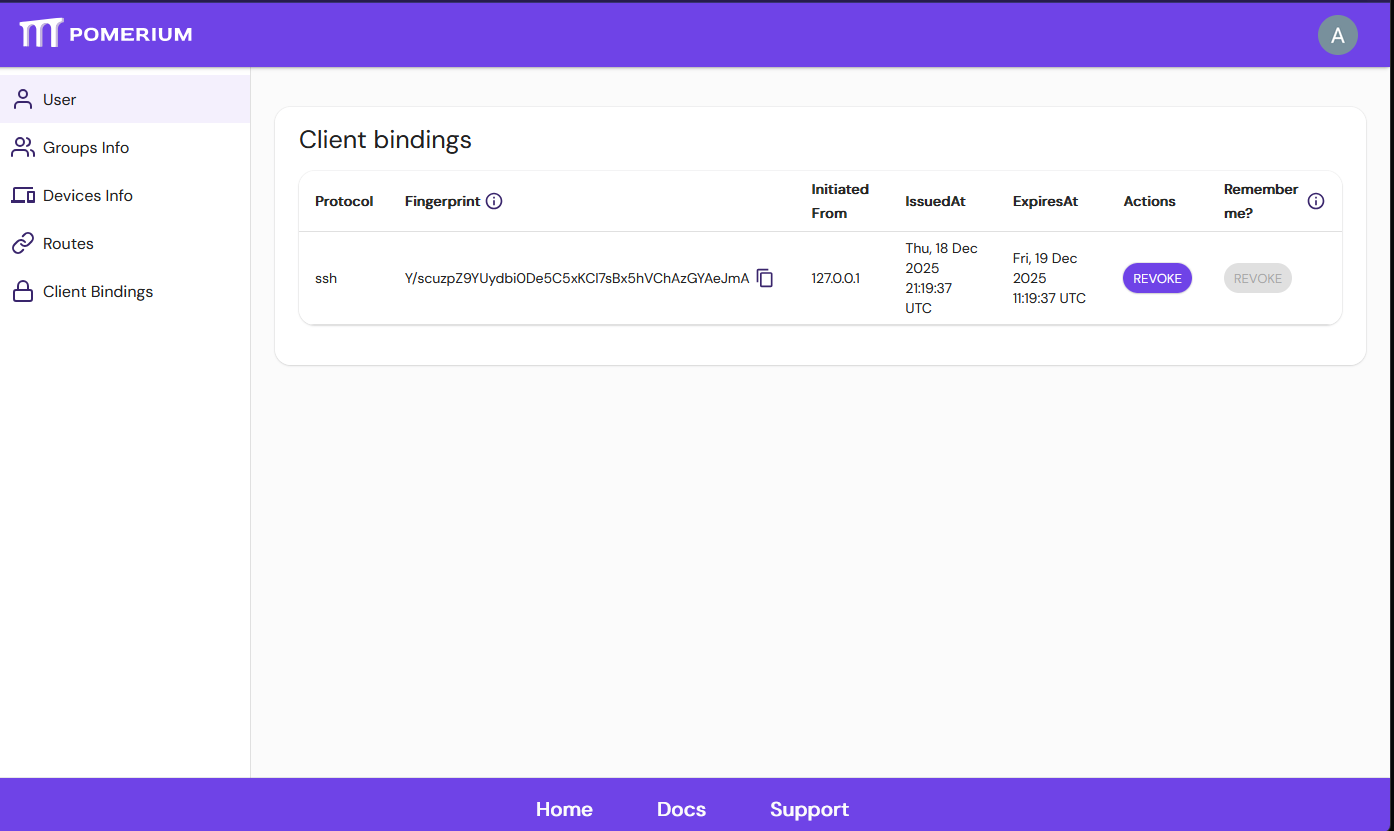This screenshot has height=831, width=1394.
Task: Click the Groups Info people icon
Action: click(x=22, y=148)
